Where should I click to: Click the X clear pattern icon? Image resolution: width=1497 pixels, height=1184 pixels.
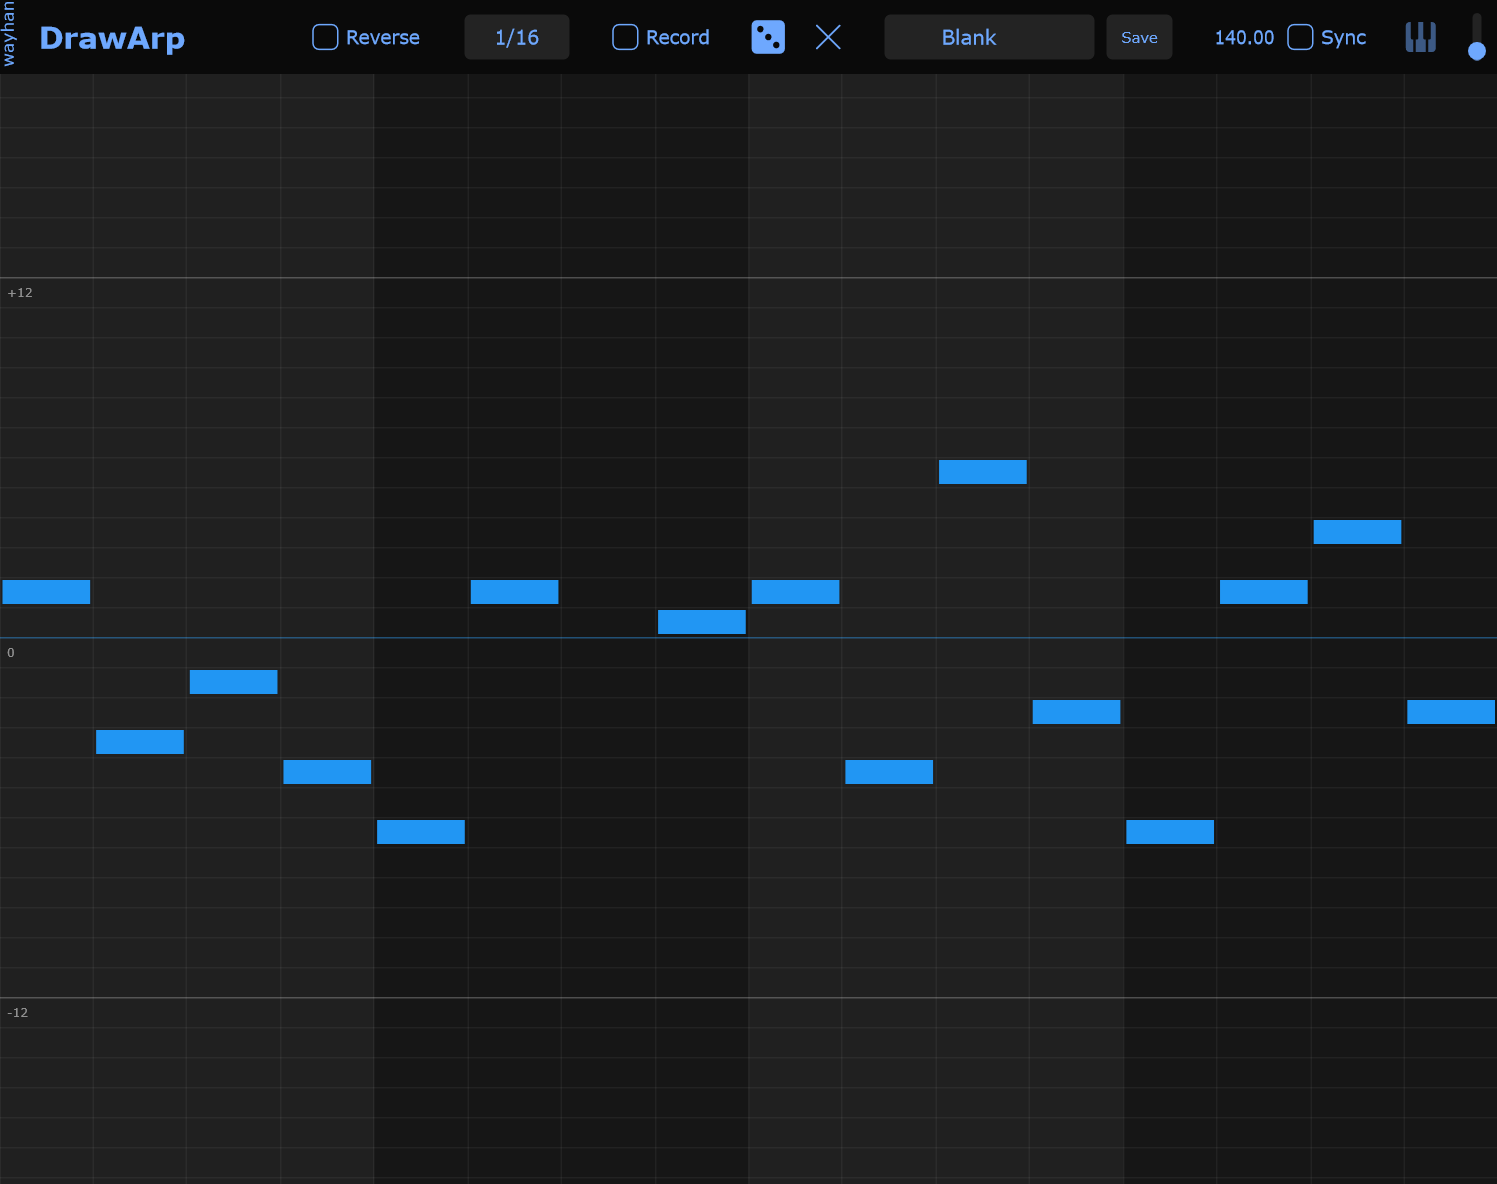[x=828, y=37]
